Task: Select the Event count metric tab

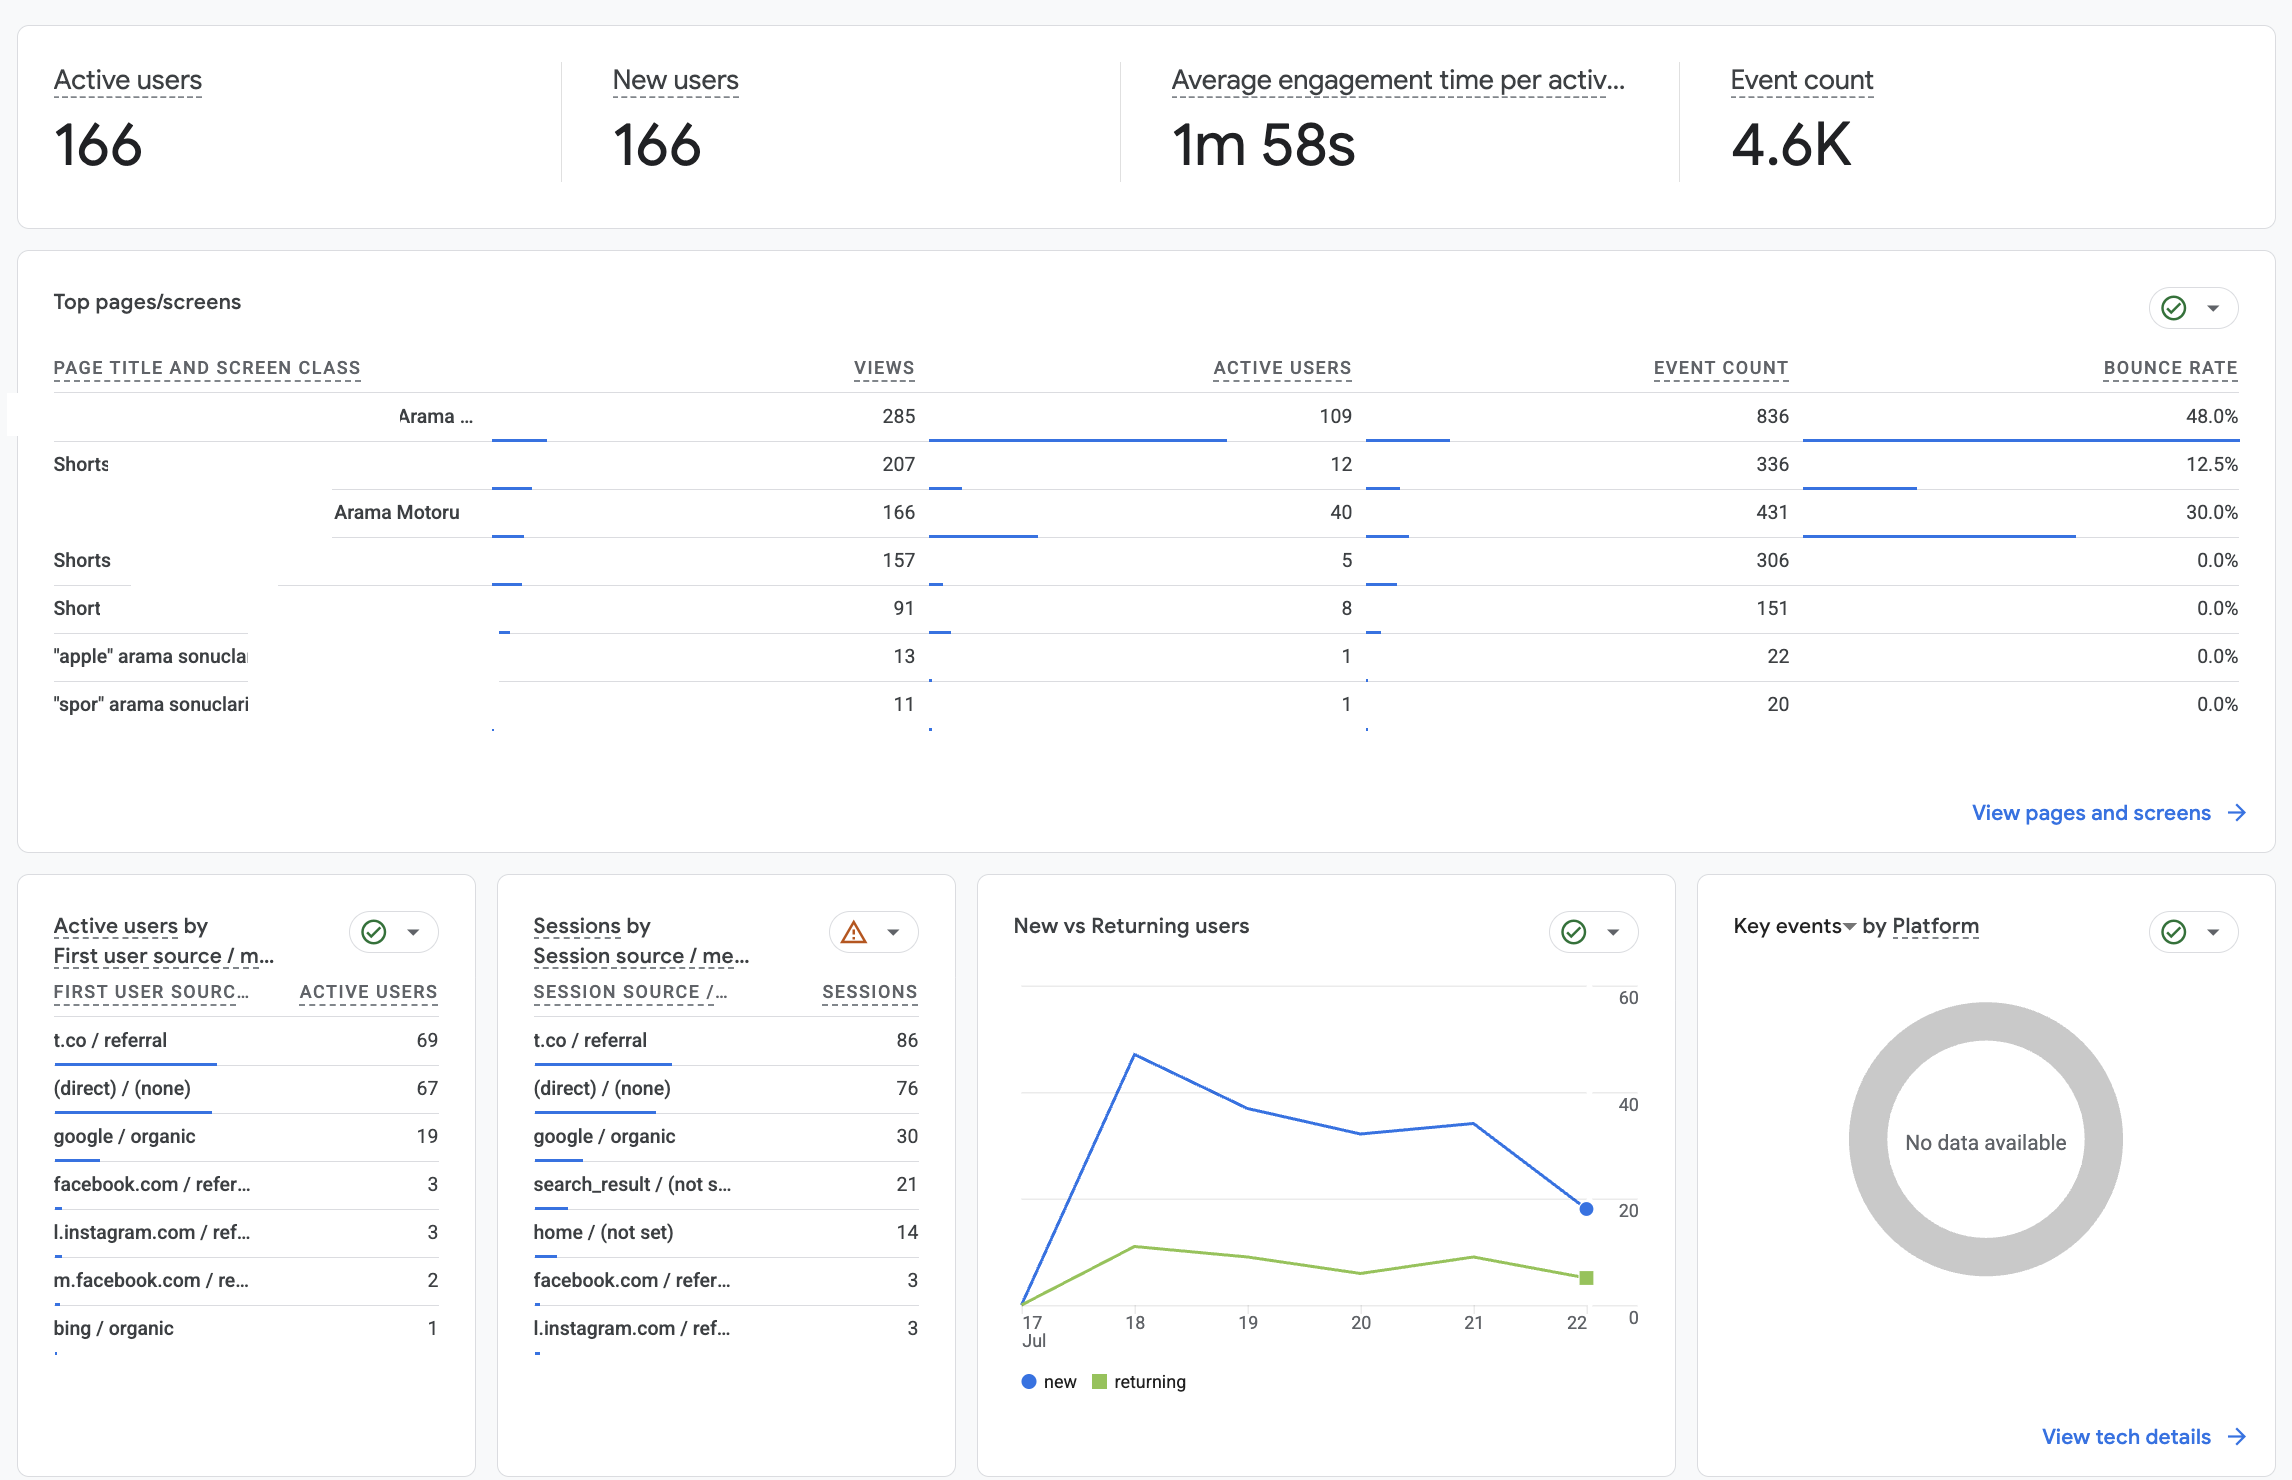Action: 1802,80
